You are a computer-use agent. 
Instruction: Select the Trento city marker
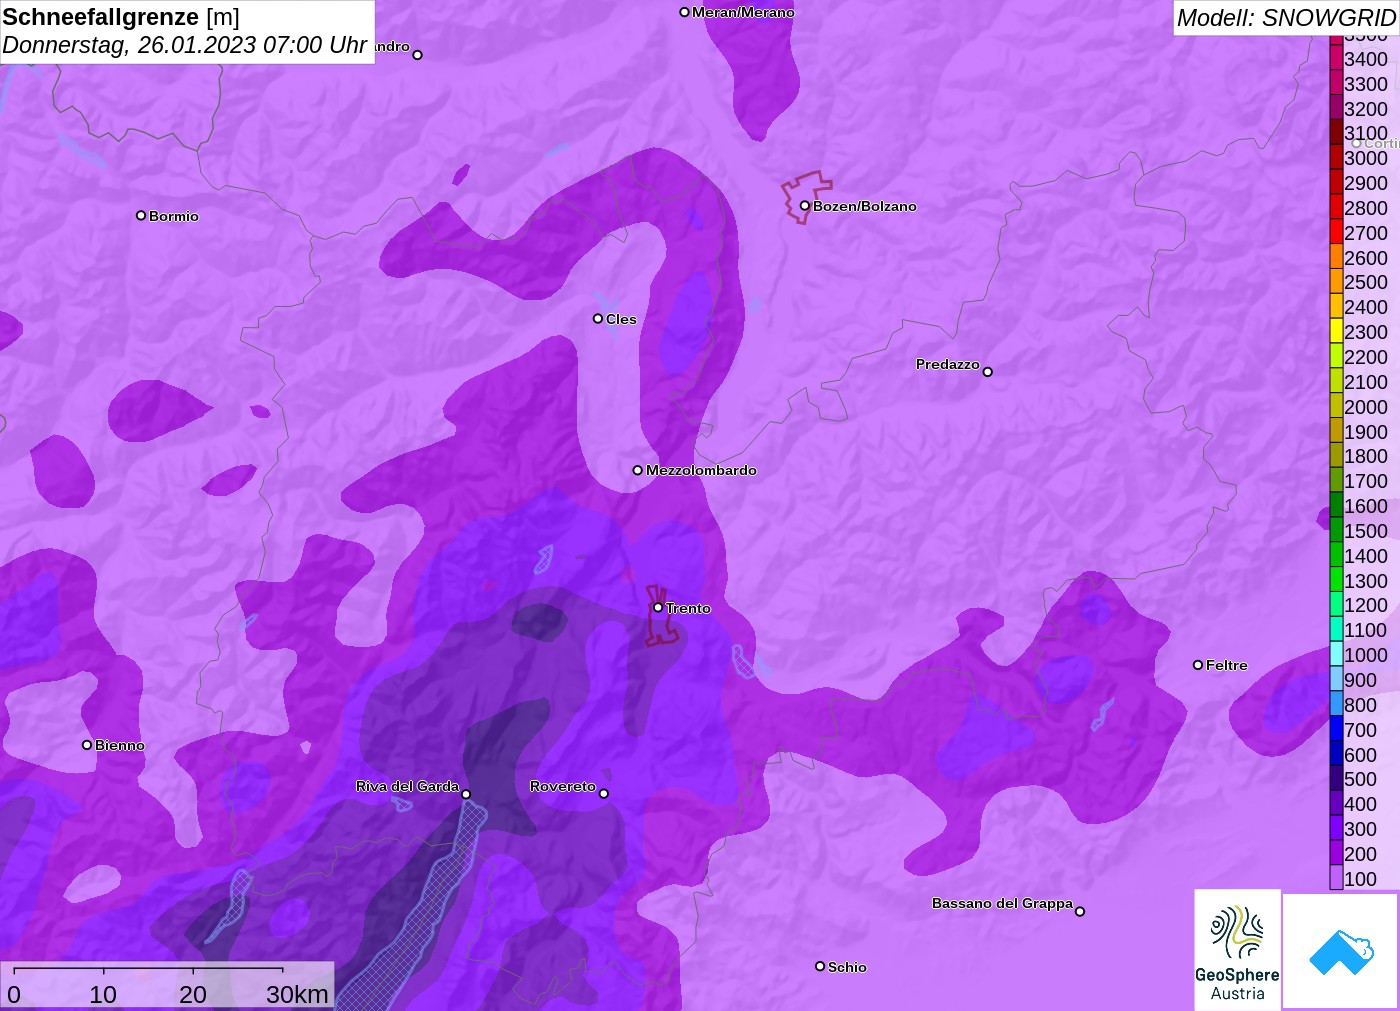[658, 607]
